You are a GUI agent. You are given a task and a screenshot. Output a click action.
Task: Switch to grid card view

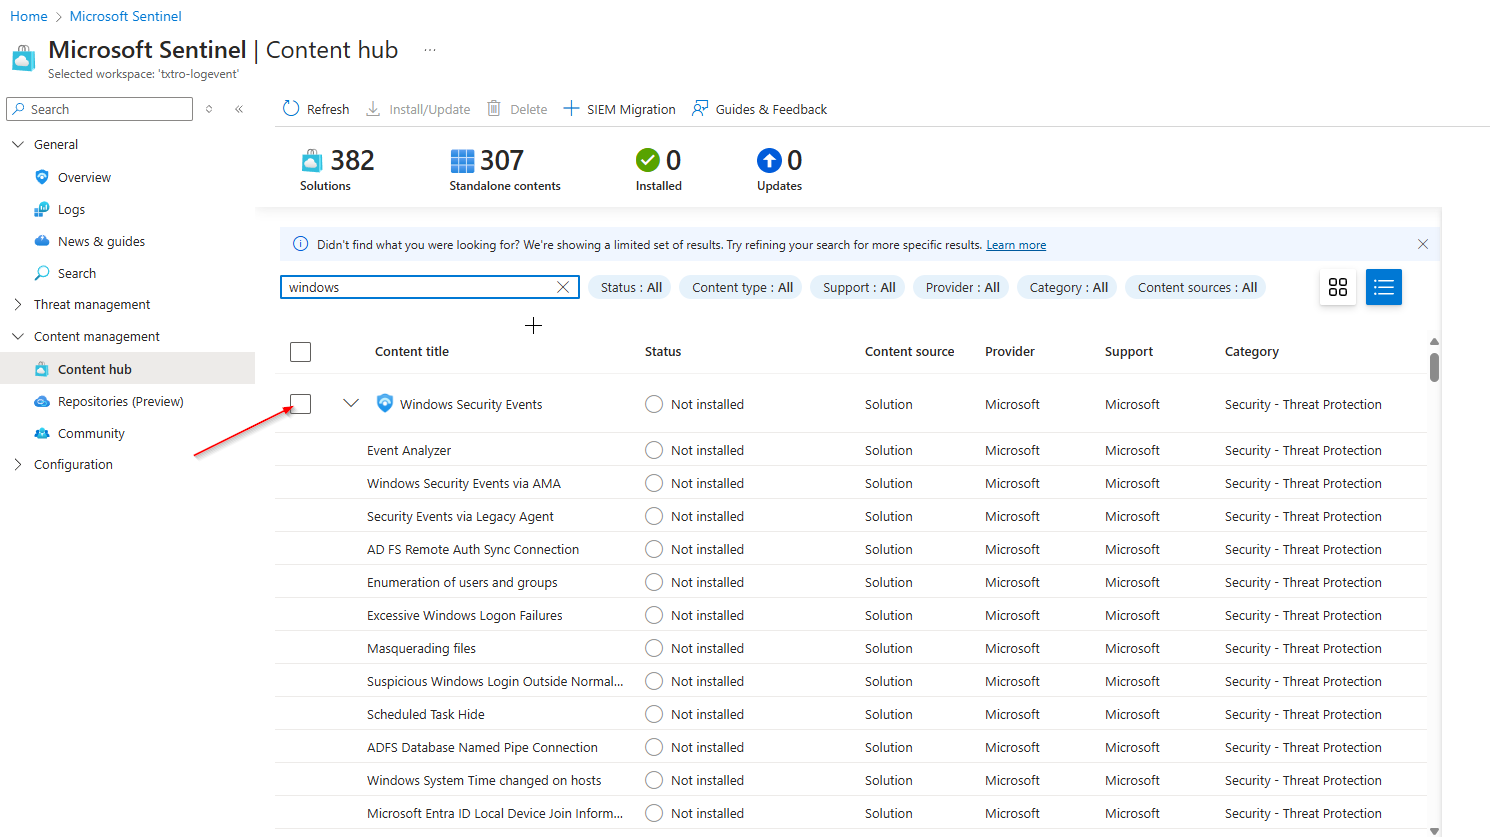[x=1338, y=287]
